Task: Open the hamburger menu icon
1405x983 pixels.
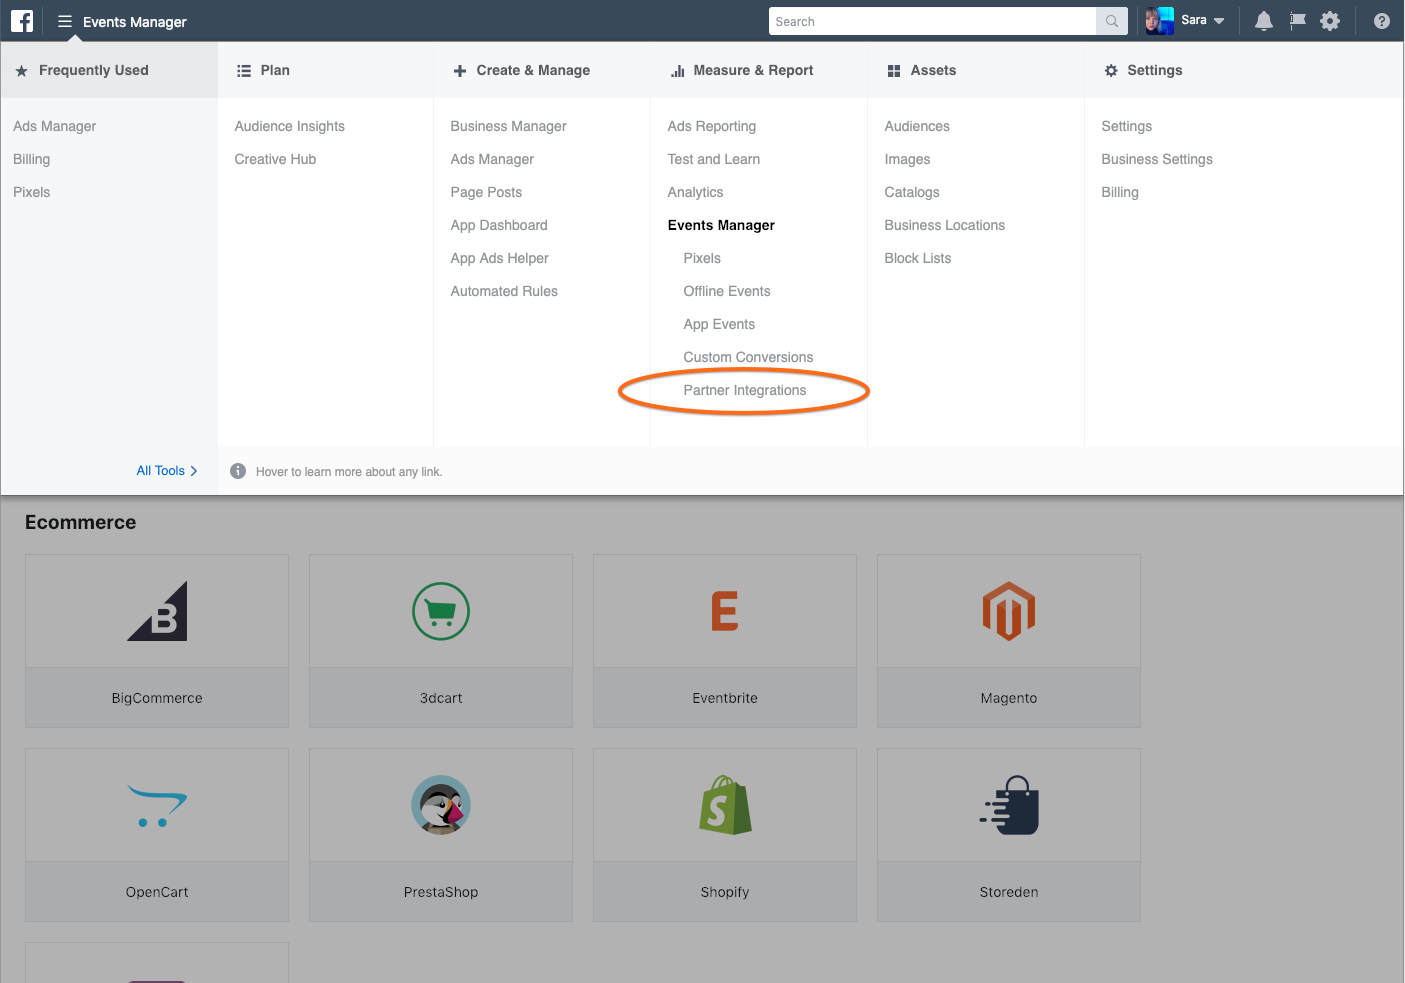Action: pos(65,21)
